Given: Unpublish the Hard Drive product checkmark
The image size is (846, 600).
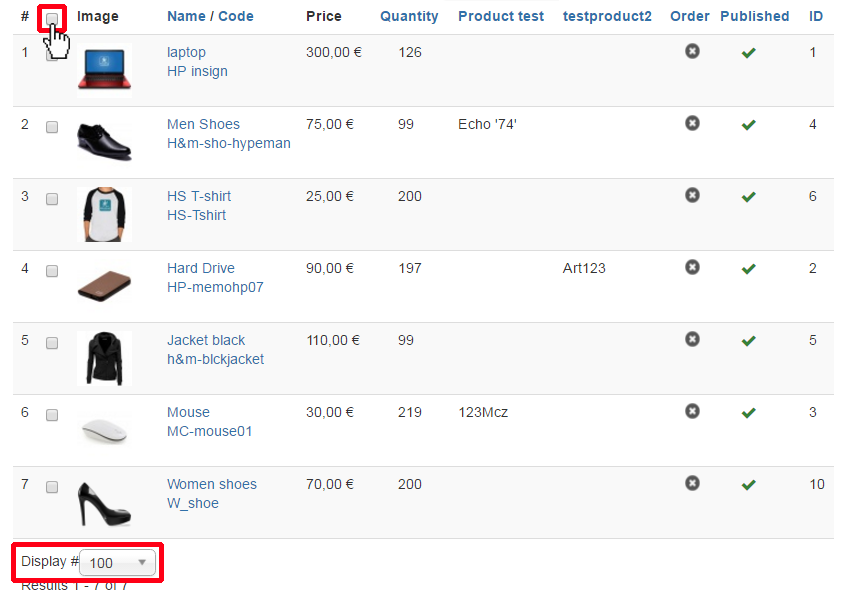Looking at the screenshot, I should click(748, 269).
